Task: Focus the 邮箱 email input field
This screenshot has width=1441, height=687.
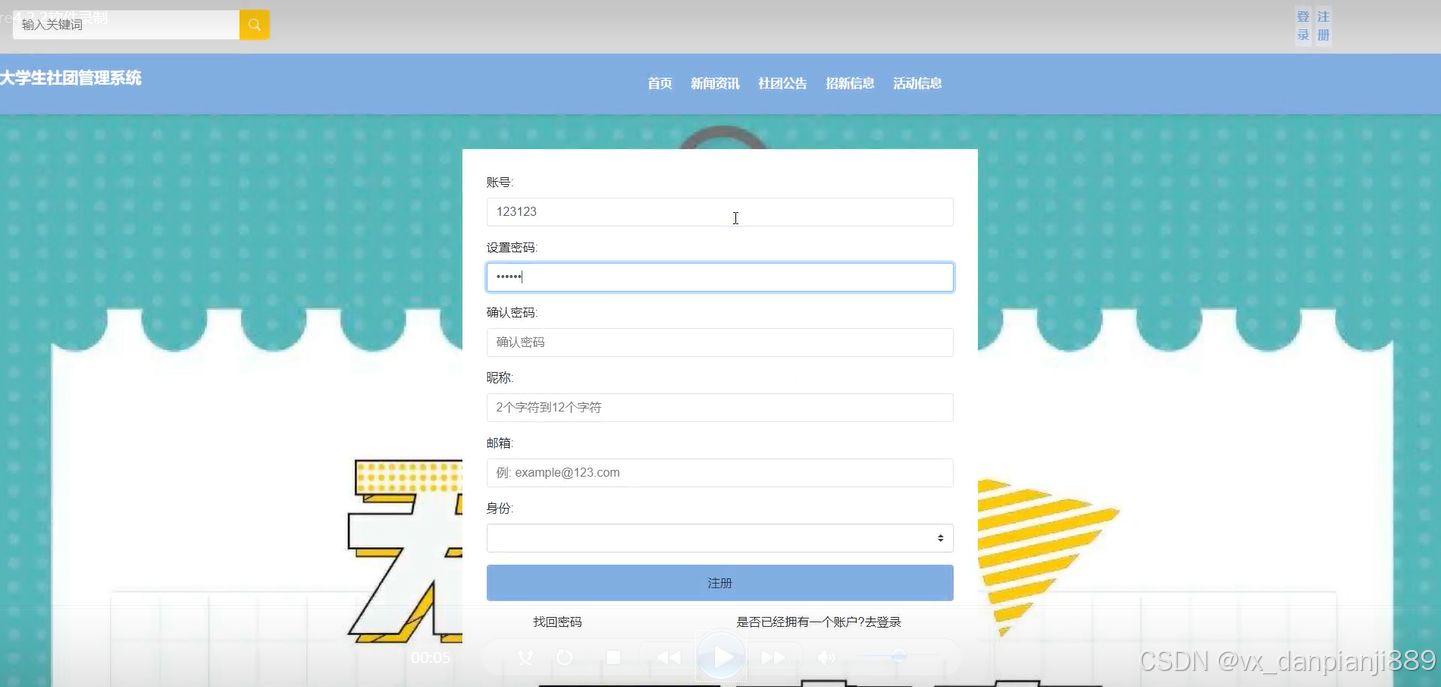Action: (x=720, y=472)
